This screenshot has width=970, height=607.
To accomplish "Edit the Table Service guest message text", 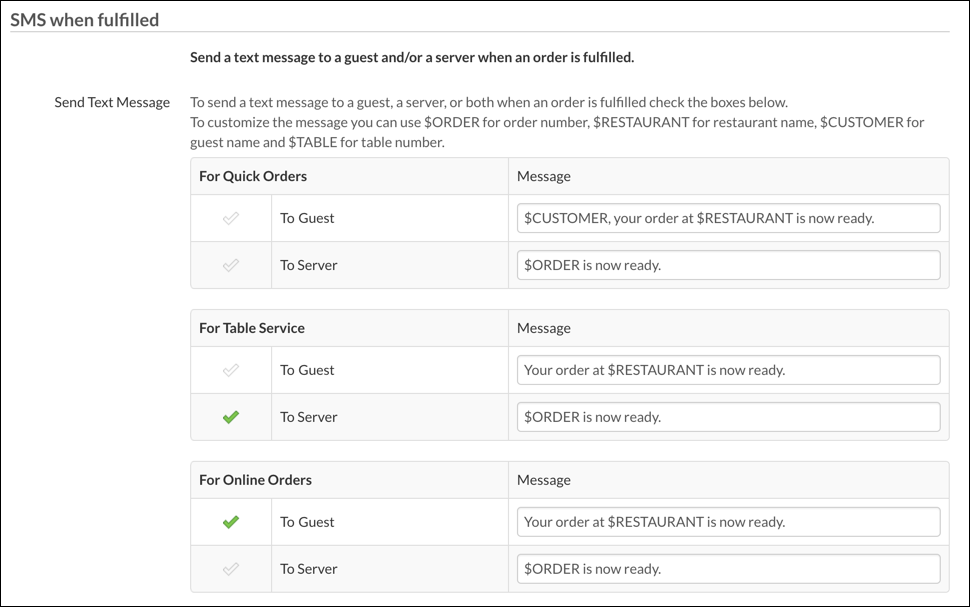I will coord(727,369).
